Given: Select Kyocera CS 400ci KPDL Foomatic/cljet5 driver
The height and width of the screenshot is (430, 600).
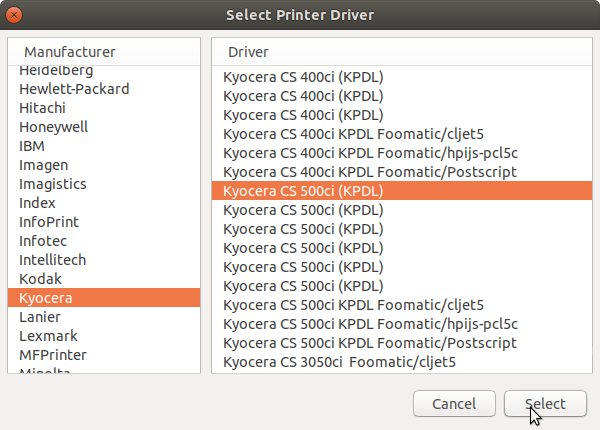Looking at the screenshot, I should (x=402, y=134).
